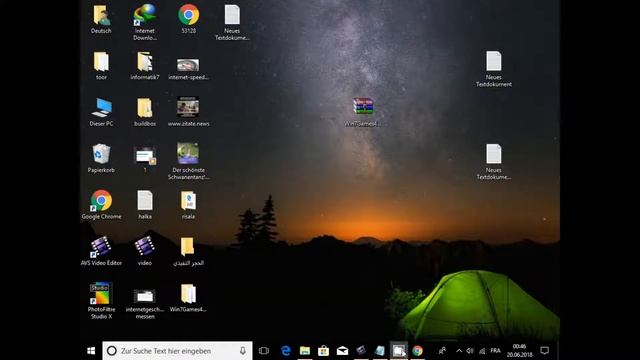This screenshot has width=640, height=360.
Task: Open File Explorer from the taskbar
Action: click(x=304, y=351)
